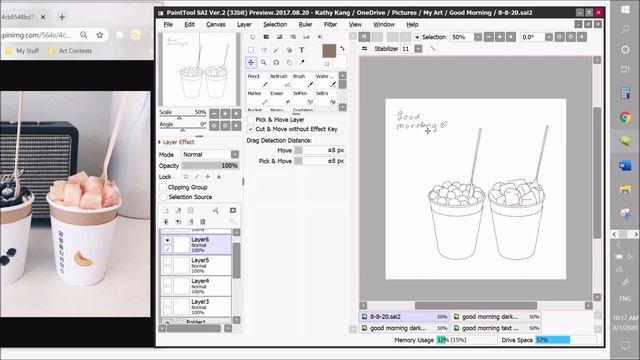The width and height of the screenshot is (640, 360).
Task: Enable the Clipping Group checkbox
Action: click(163, 187)
